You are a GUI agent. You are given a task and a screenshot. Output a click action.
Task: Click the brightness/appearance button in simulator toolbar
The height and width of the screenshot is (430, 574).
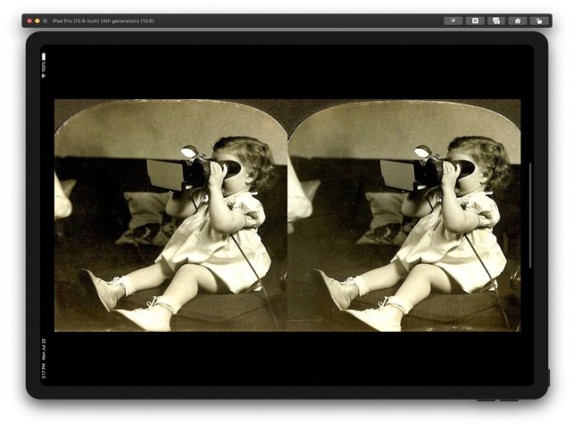(453, 21)
